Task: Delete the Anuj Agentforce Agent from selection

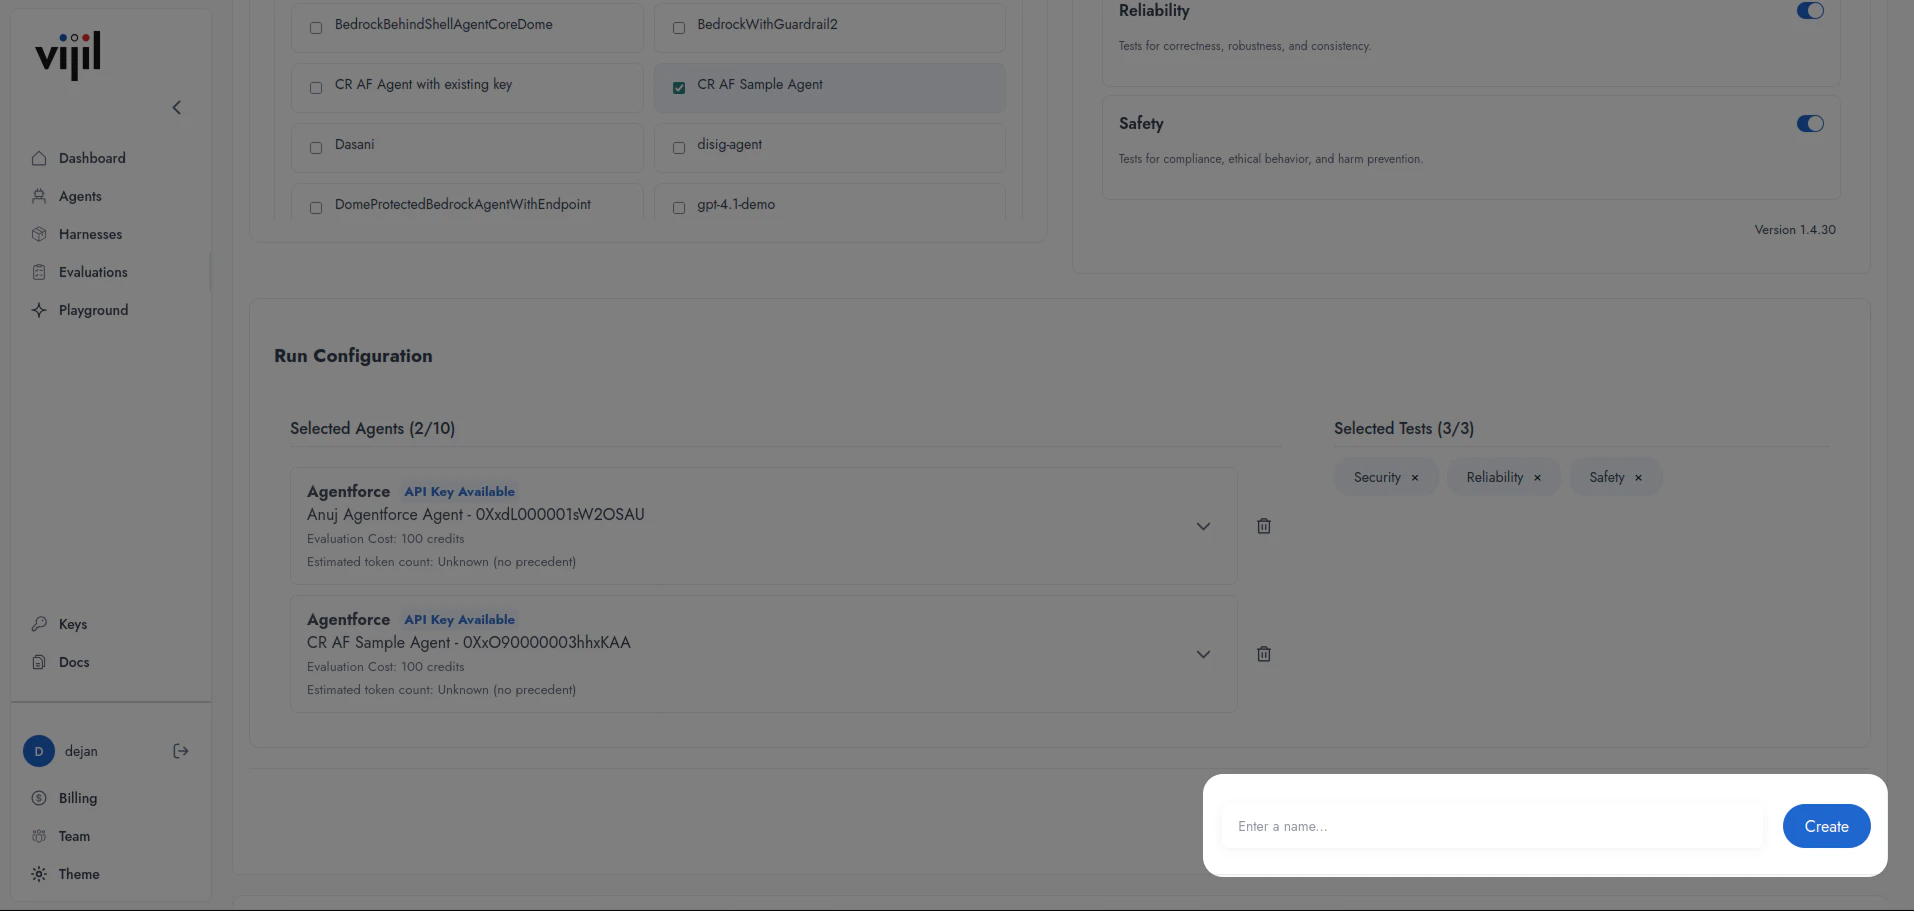Action: click(1263, 525)
